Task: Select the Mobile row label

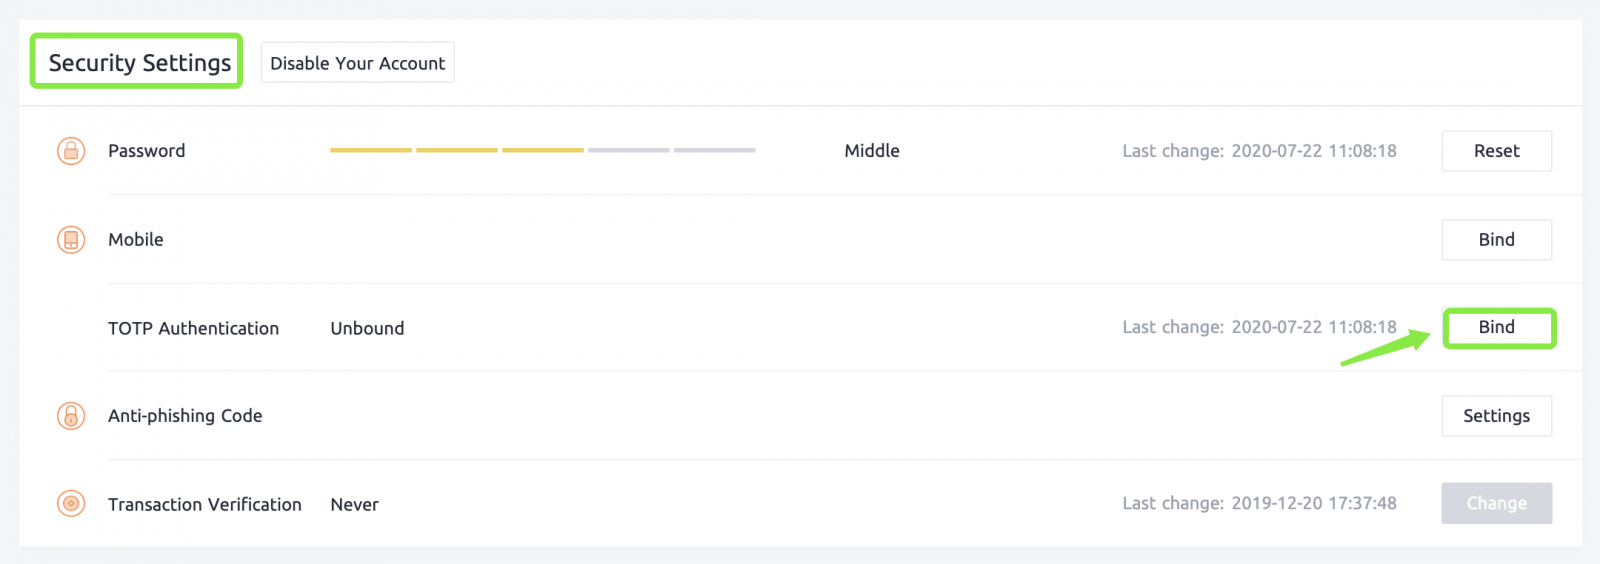Action: coord(136,240)
